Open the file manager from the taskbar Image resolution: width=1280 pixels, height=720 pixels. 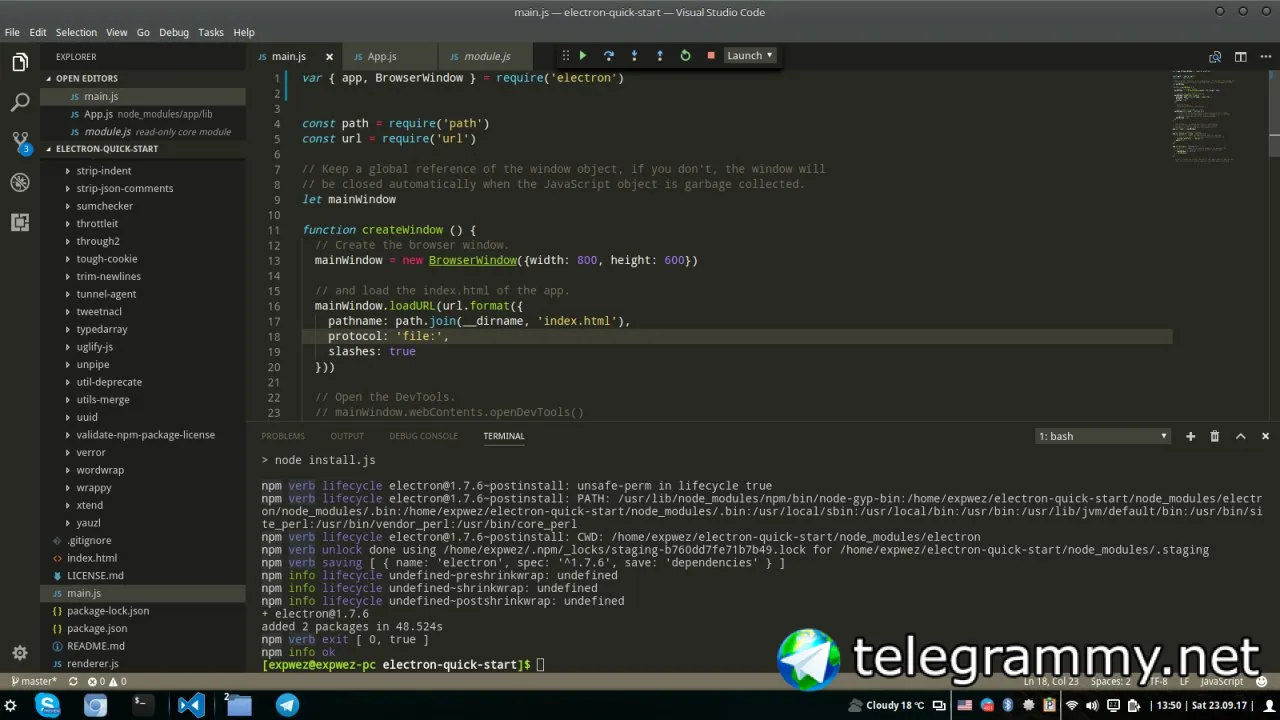[x=238, y=705]
